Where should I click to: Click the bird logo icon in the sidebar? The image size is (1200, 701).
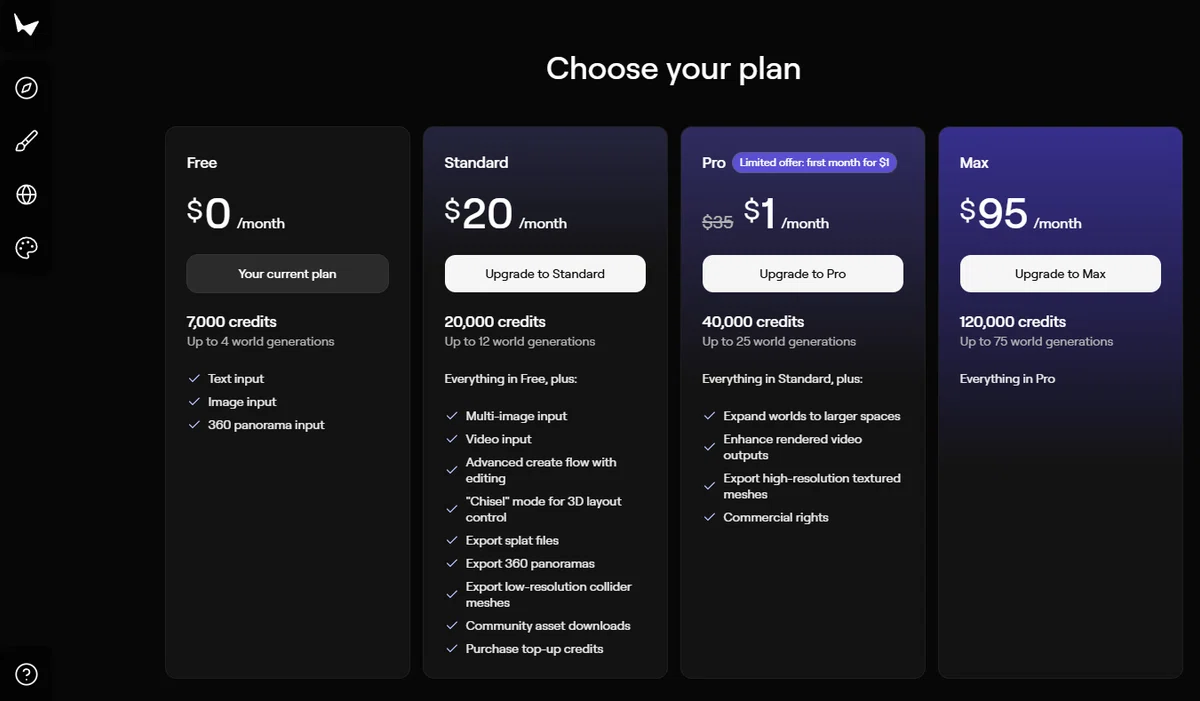[27, 25]
